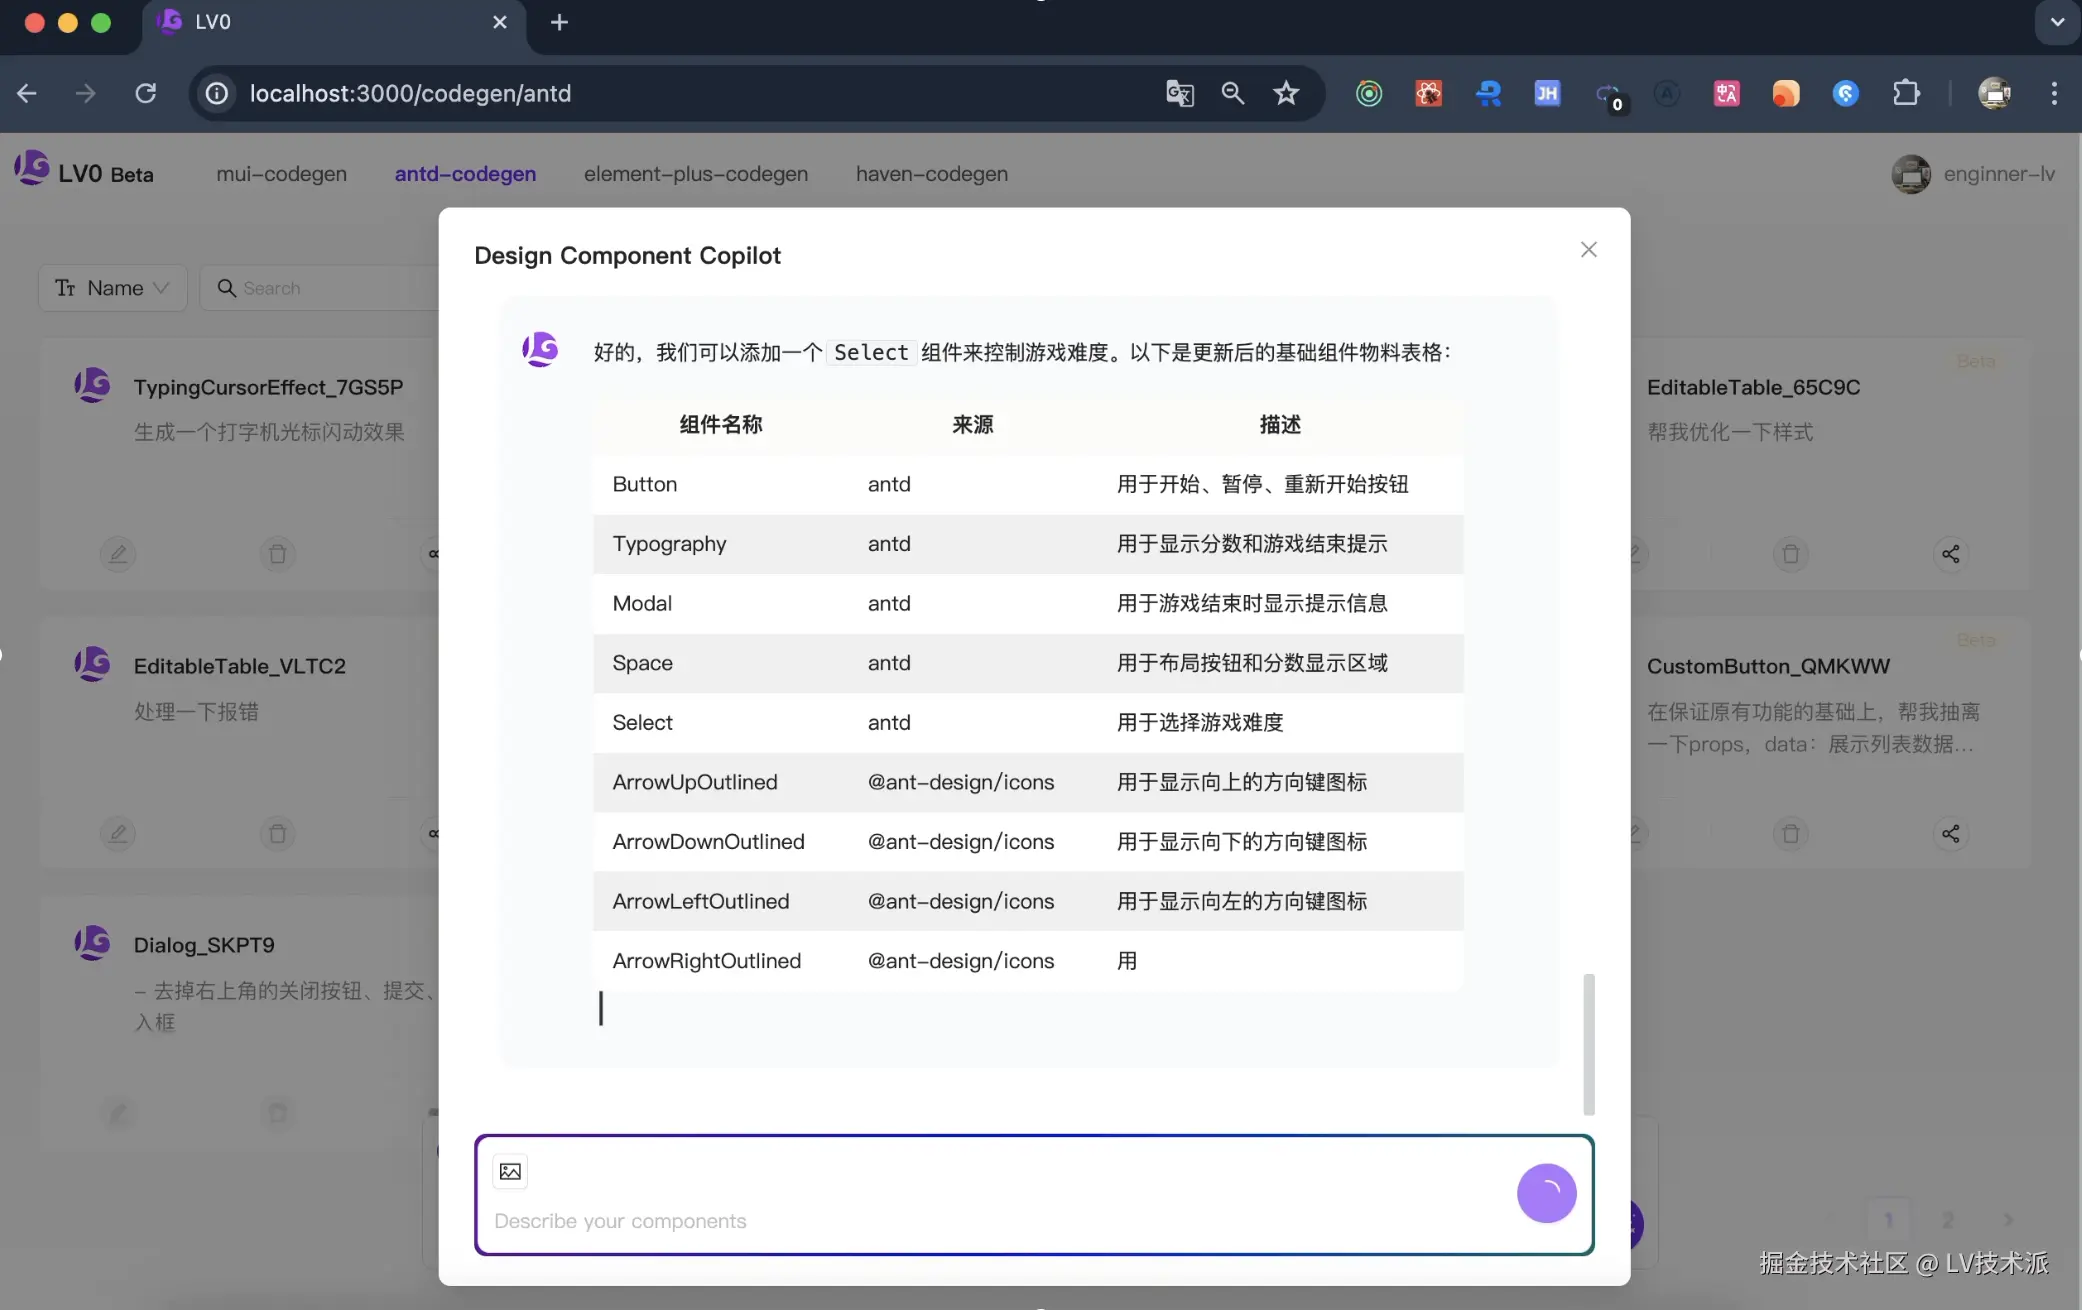Open a new browser tab
This screenshot has width=2082, height=1310.
point(559,22)
